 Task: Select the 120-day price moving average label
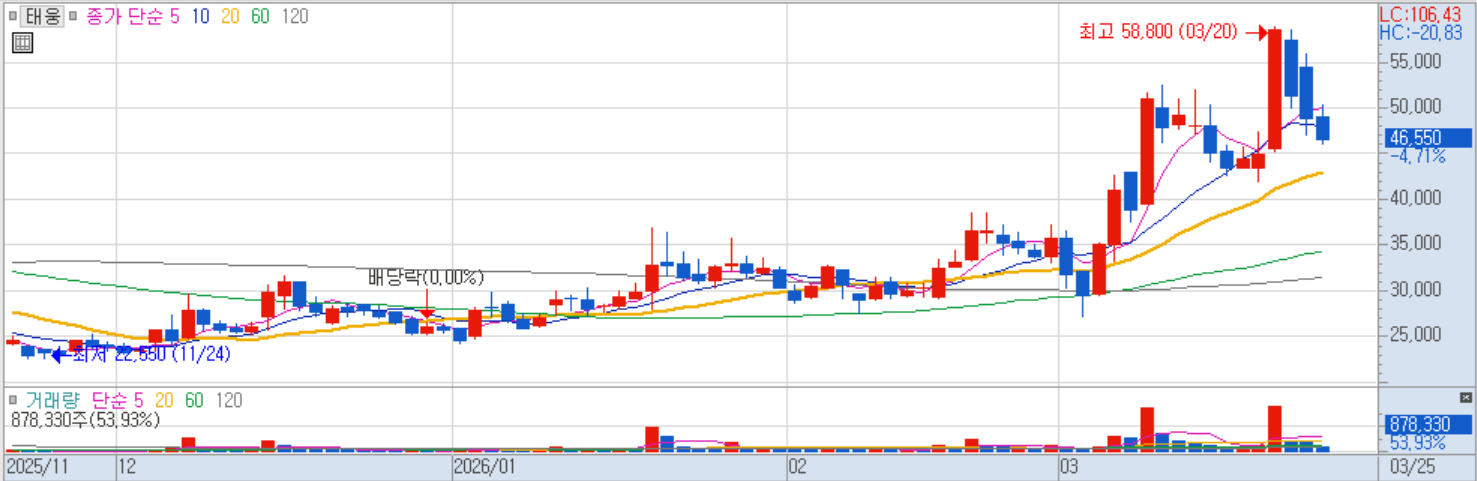pos(295,16)
